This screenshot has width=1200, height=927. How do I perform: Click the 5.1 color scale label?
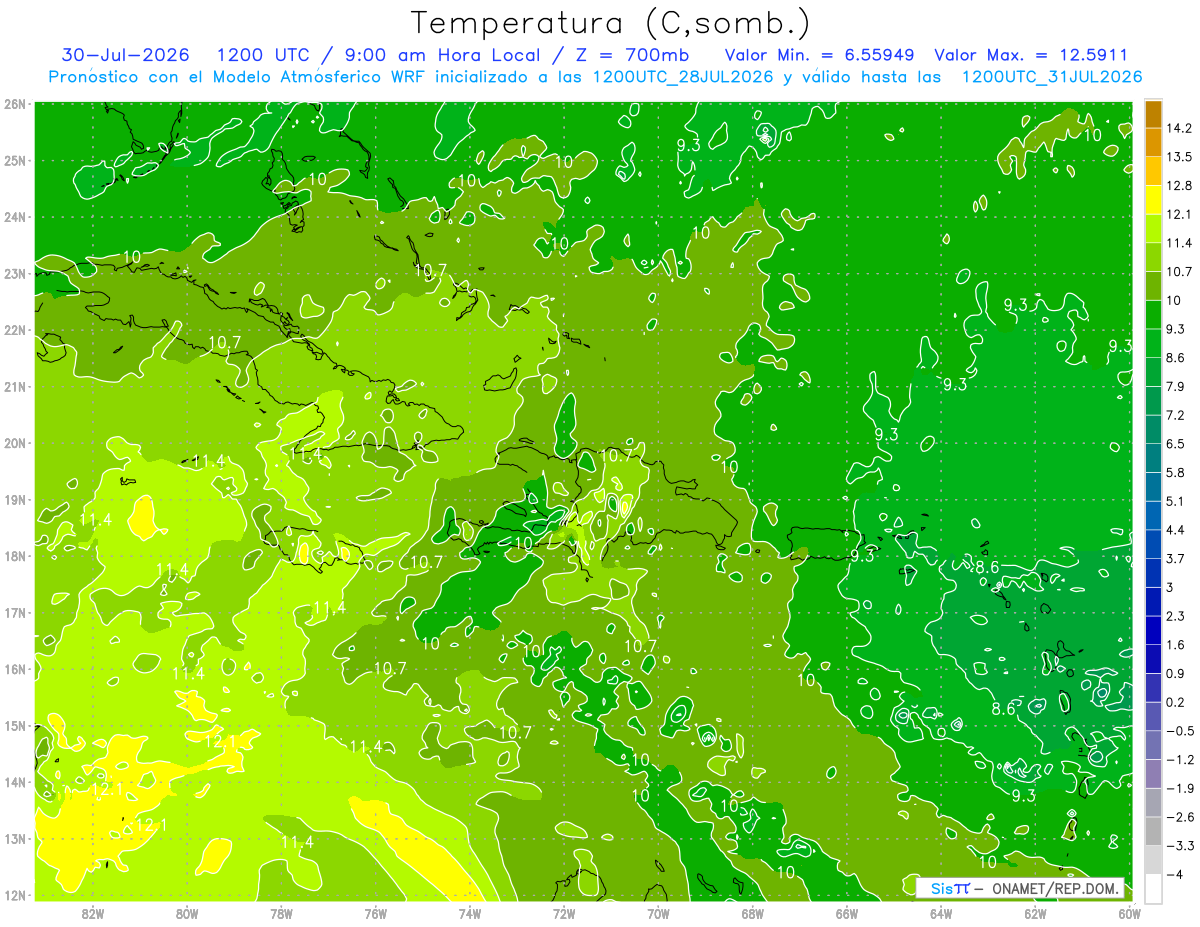pos(1176,501)
